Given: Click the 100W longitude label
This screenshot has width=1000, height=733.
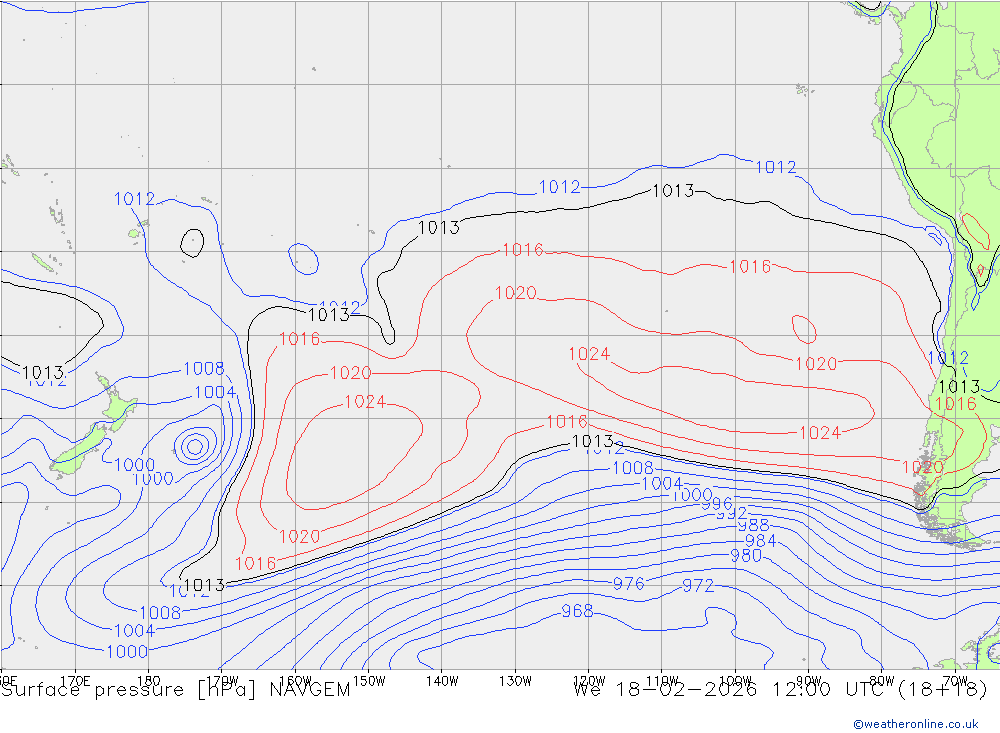Looking at the screenshot, I should click(735, 681).
